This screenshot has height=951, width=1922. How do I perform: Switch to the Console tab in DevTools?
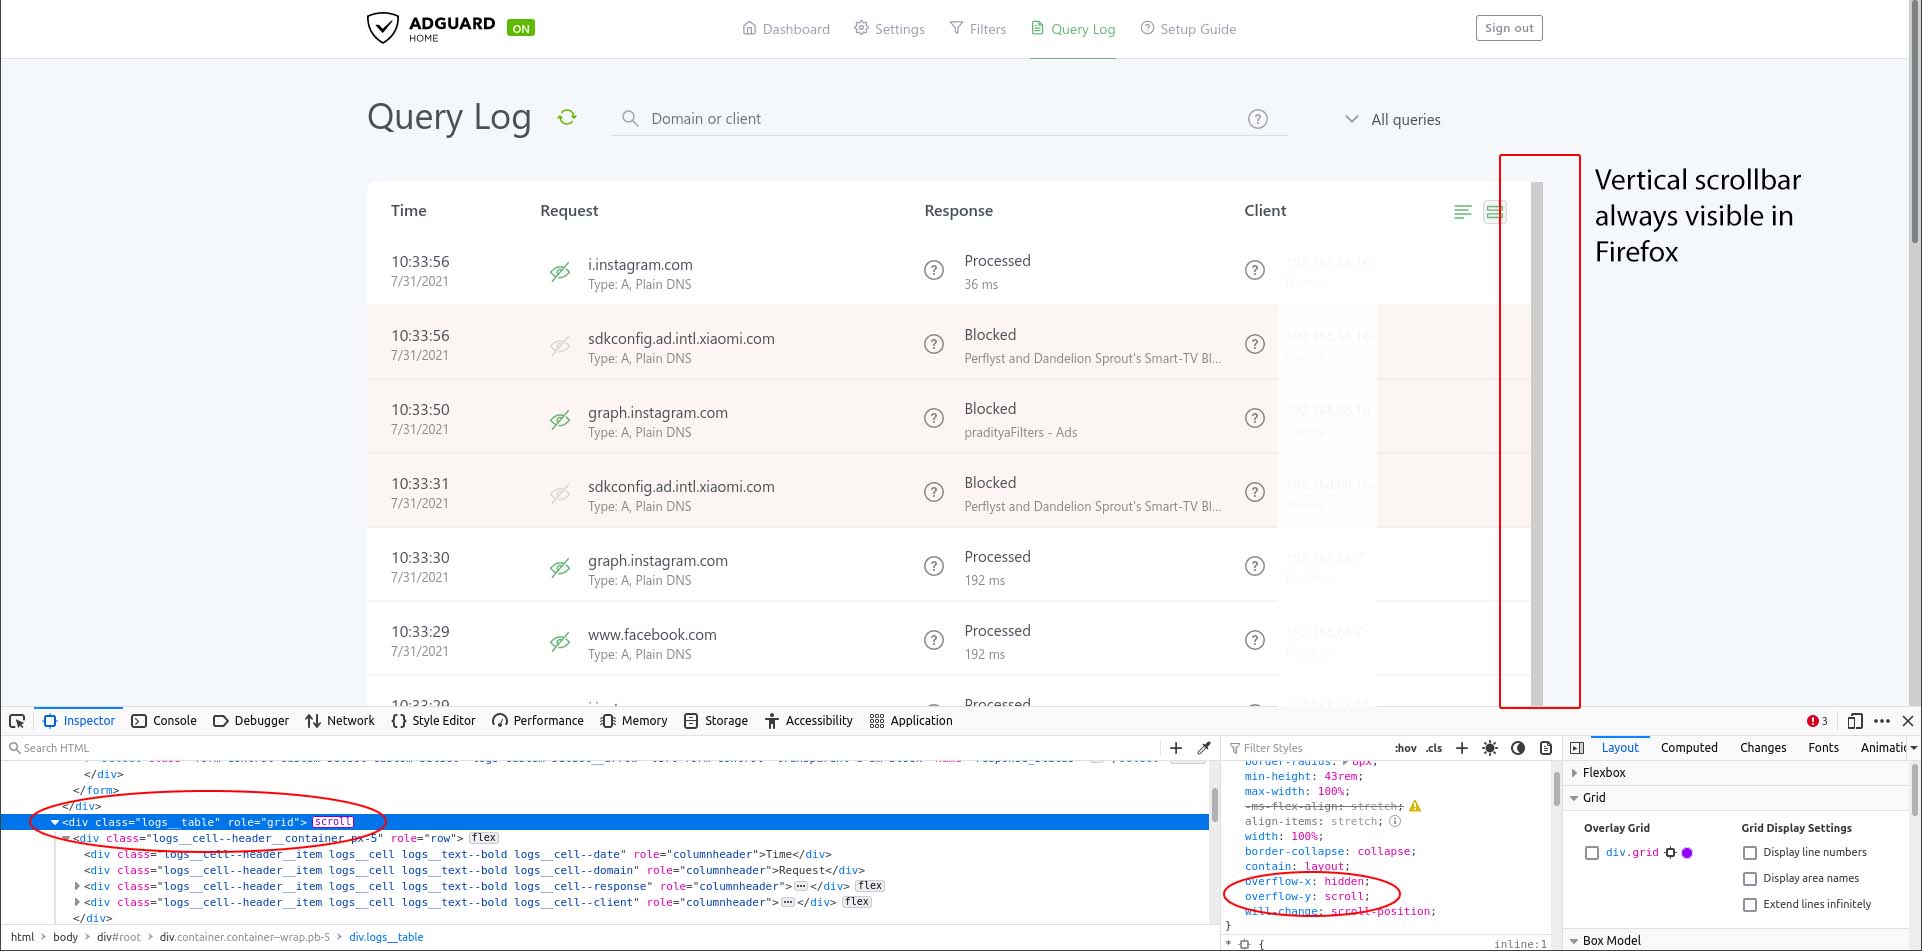pyautogui.click(x=175, y=720)
